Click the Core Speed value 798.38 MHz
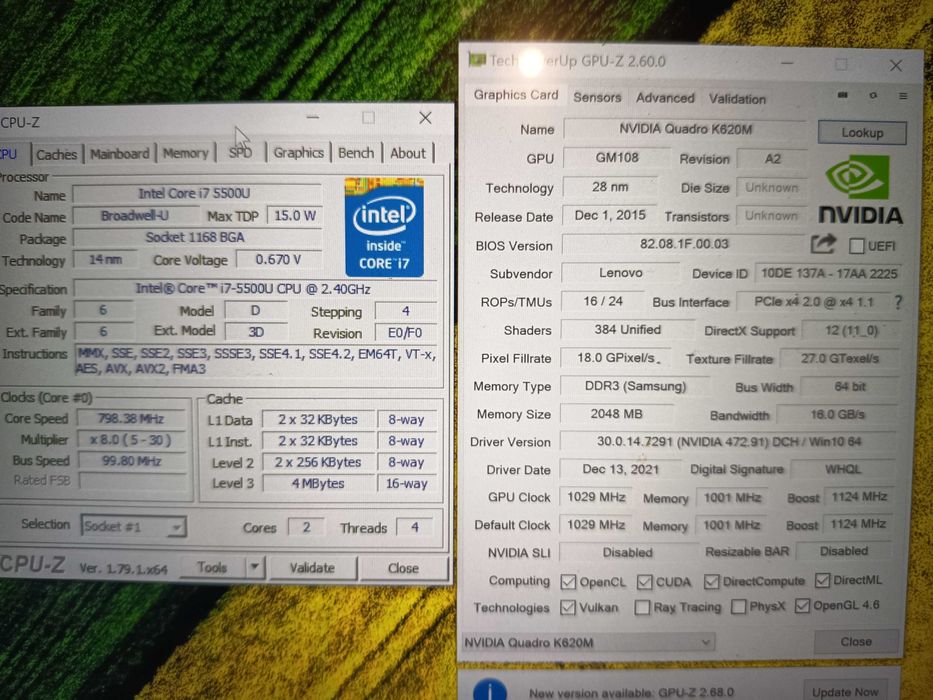The width and height of the screenshot is (933, 700). tap(131, 418)
